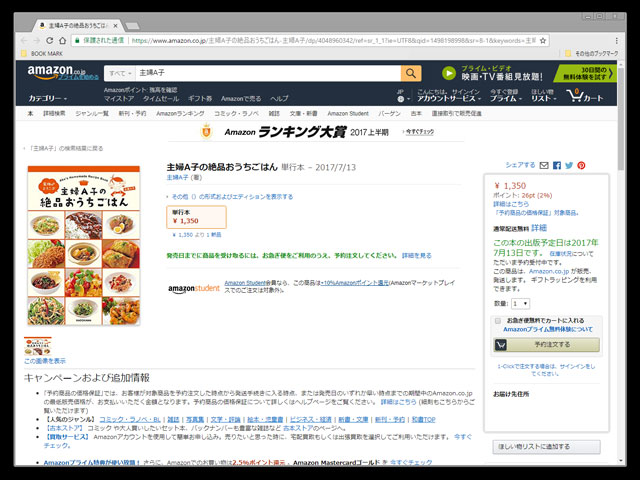Tick the お急ぎ便無料でカートに入れる checkbox
This screenshot has width=640, height=480.
[x=498, y=321]
